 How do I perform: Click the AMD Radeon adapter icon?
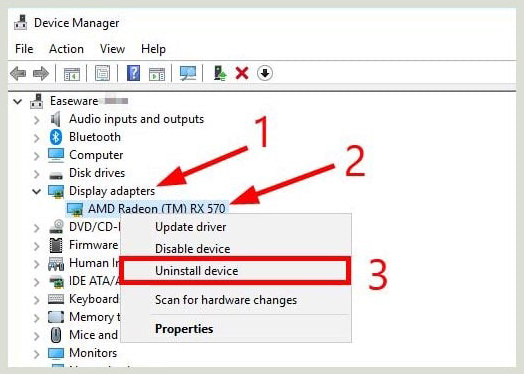tap(75, 210)
